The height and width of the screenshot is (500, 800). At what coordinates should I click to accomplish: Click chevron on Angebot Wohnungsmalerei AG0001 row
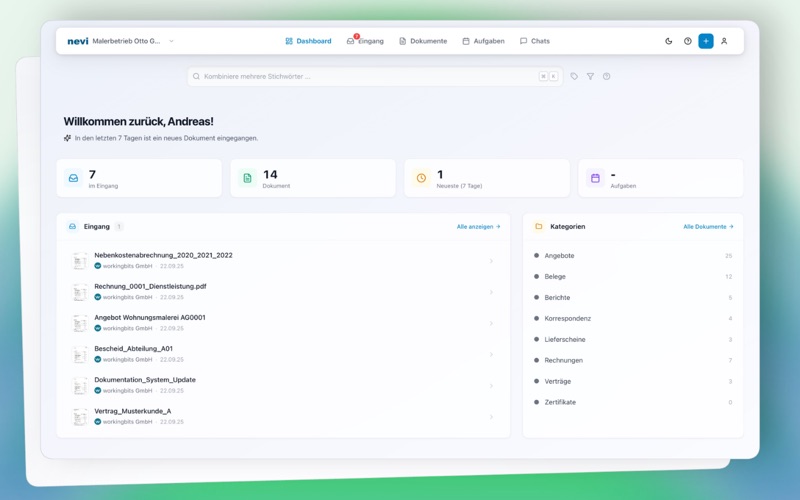click(x=491, y=323)
